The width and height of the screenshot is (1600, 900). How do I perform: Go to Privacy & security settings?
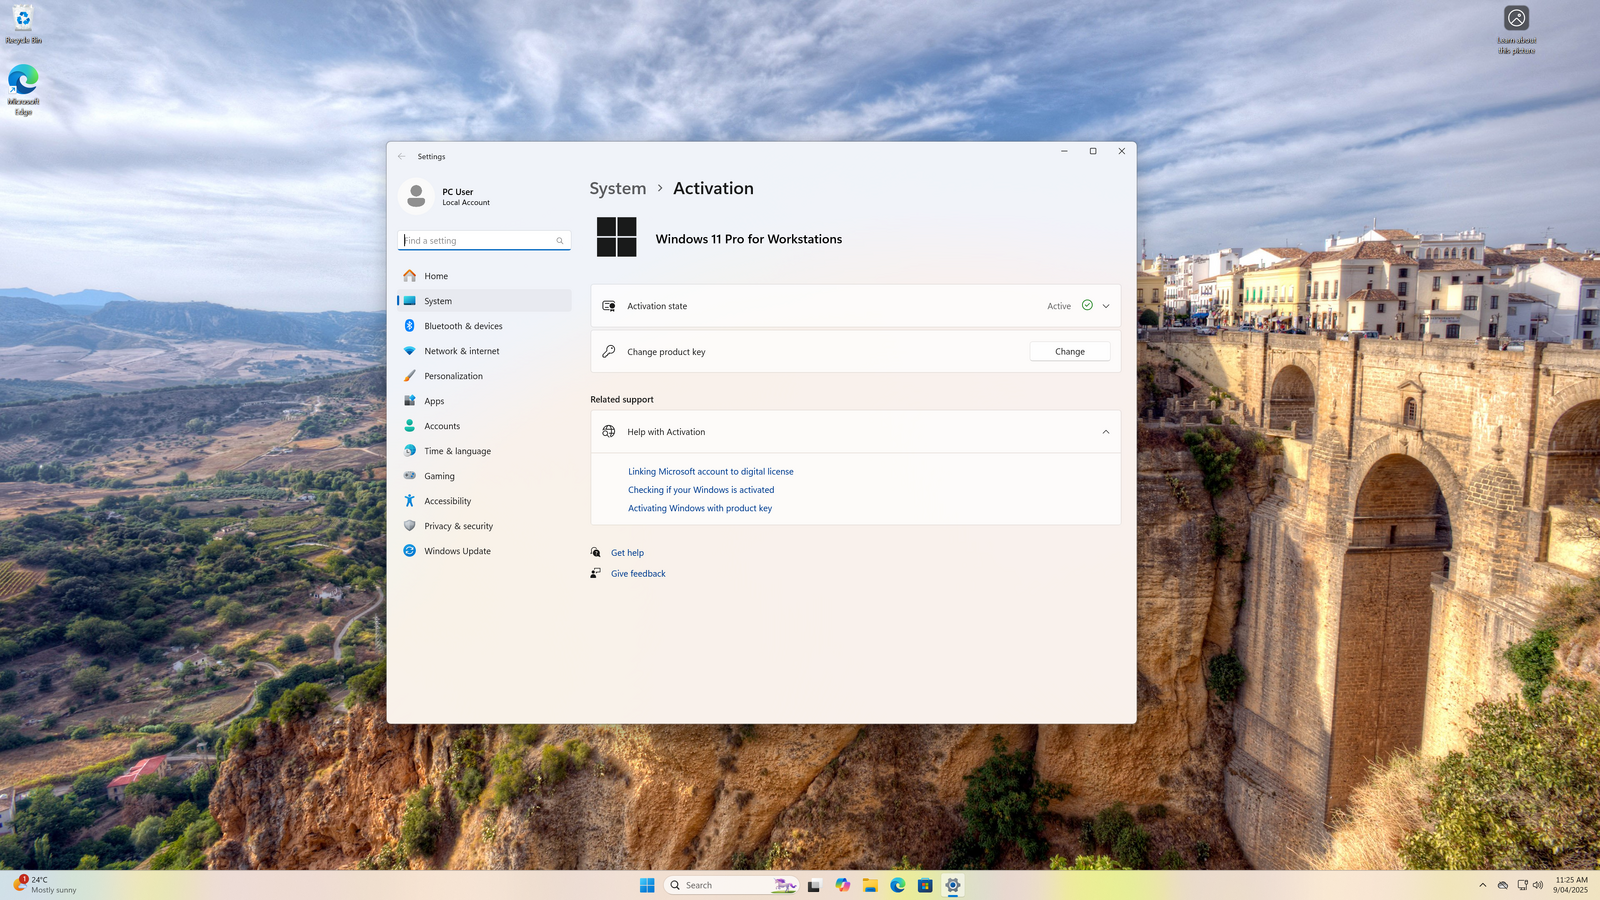484,526
